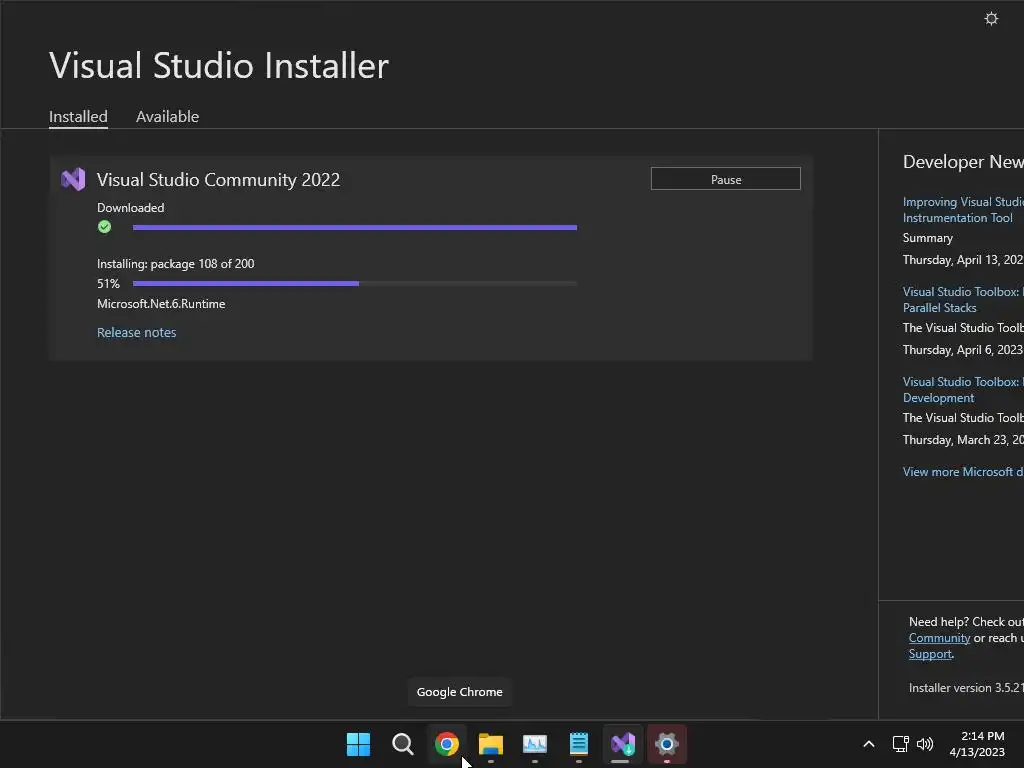This screenshot has height=768, width=1024.
Task: Click the Google Chrome tooltip label
Action: click(x=460, y=692)
